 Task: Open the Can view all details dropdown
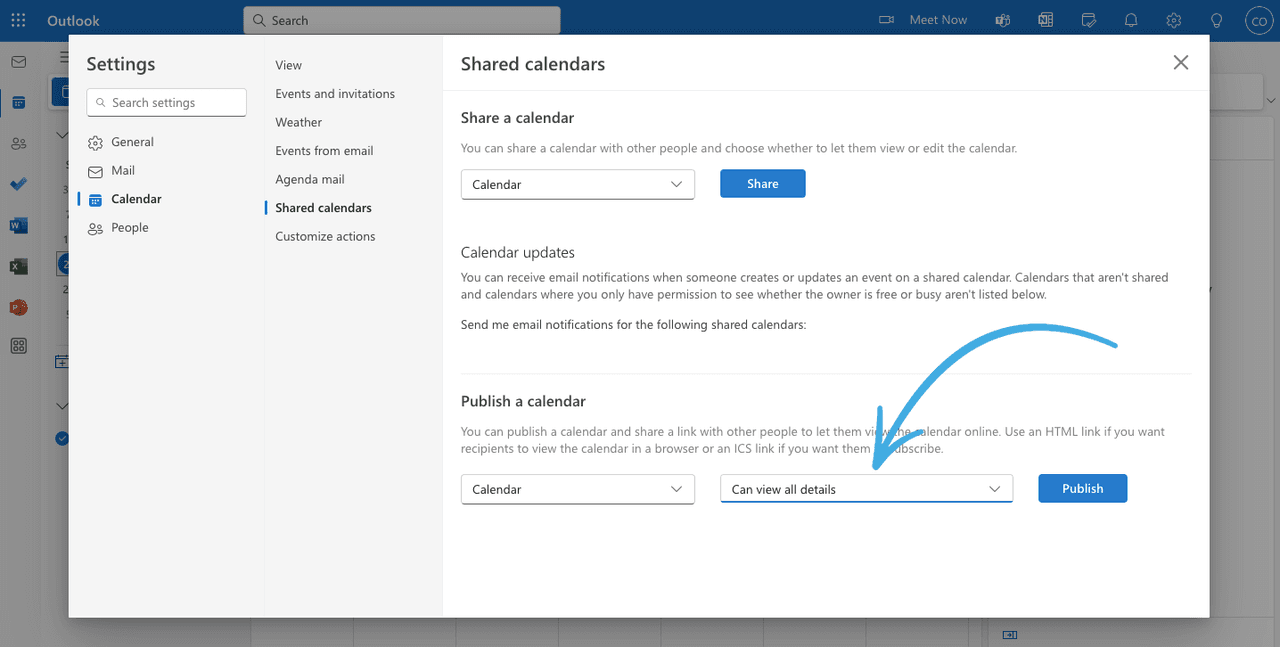866,488
